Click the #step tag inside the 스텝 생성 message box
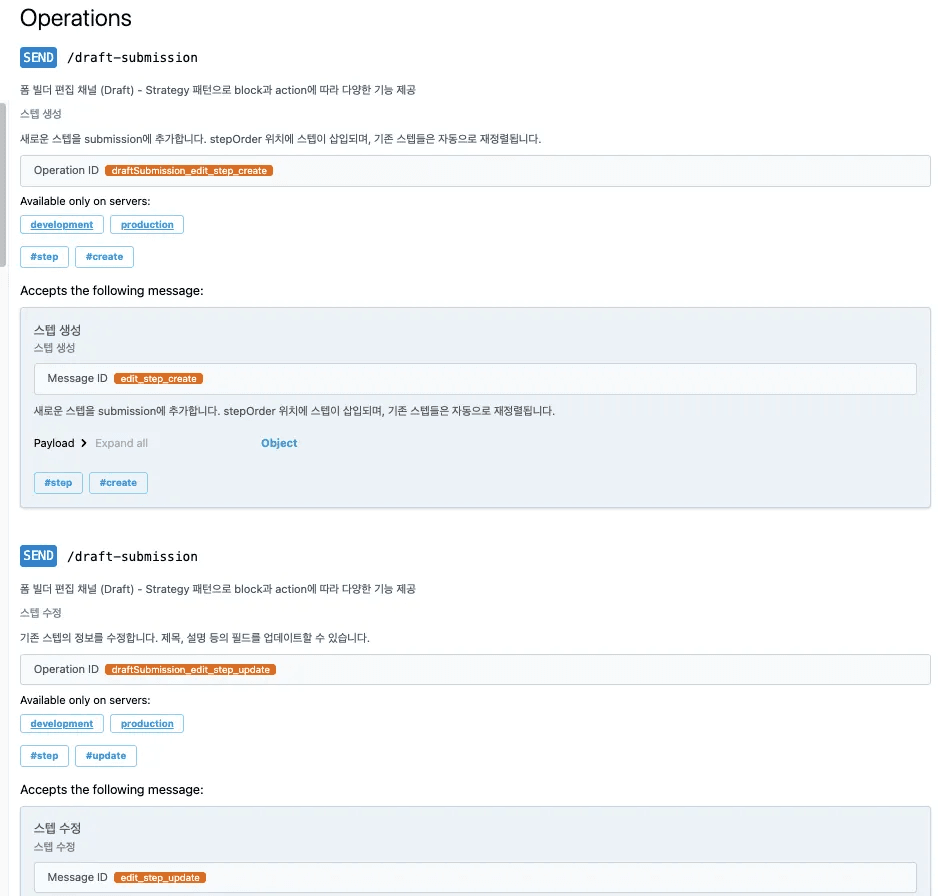 click(x=58, y=483)
